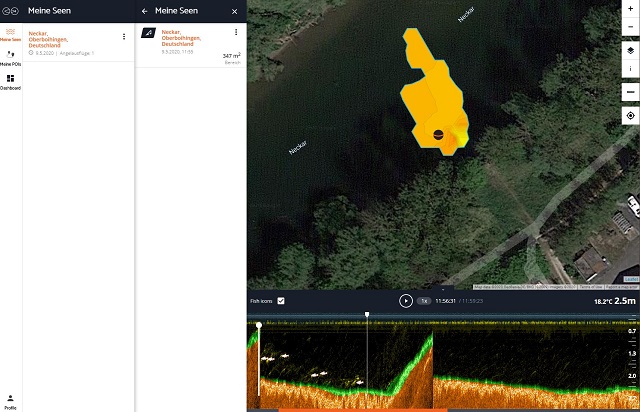Collapse the sonar panel with the small chevron handle

443,289
